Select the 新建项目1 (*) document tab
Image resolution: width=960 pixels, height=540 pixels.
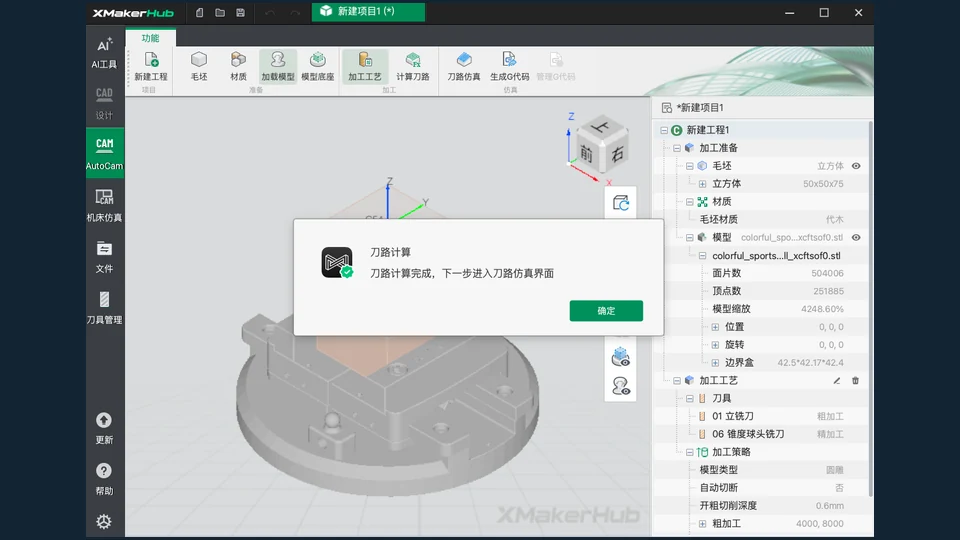pos(368,12)
